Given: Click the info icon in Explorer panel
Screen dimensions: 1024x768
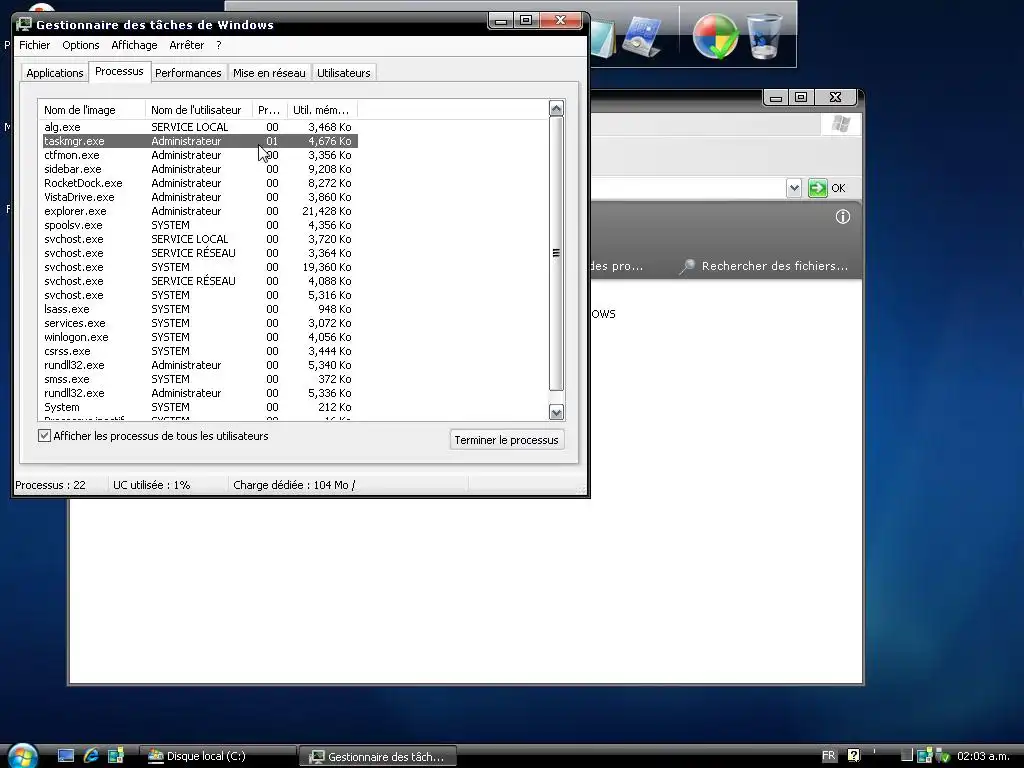Looking at the screenshot, I should click(x=842, y=217).
